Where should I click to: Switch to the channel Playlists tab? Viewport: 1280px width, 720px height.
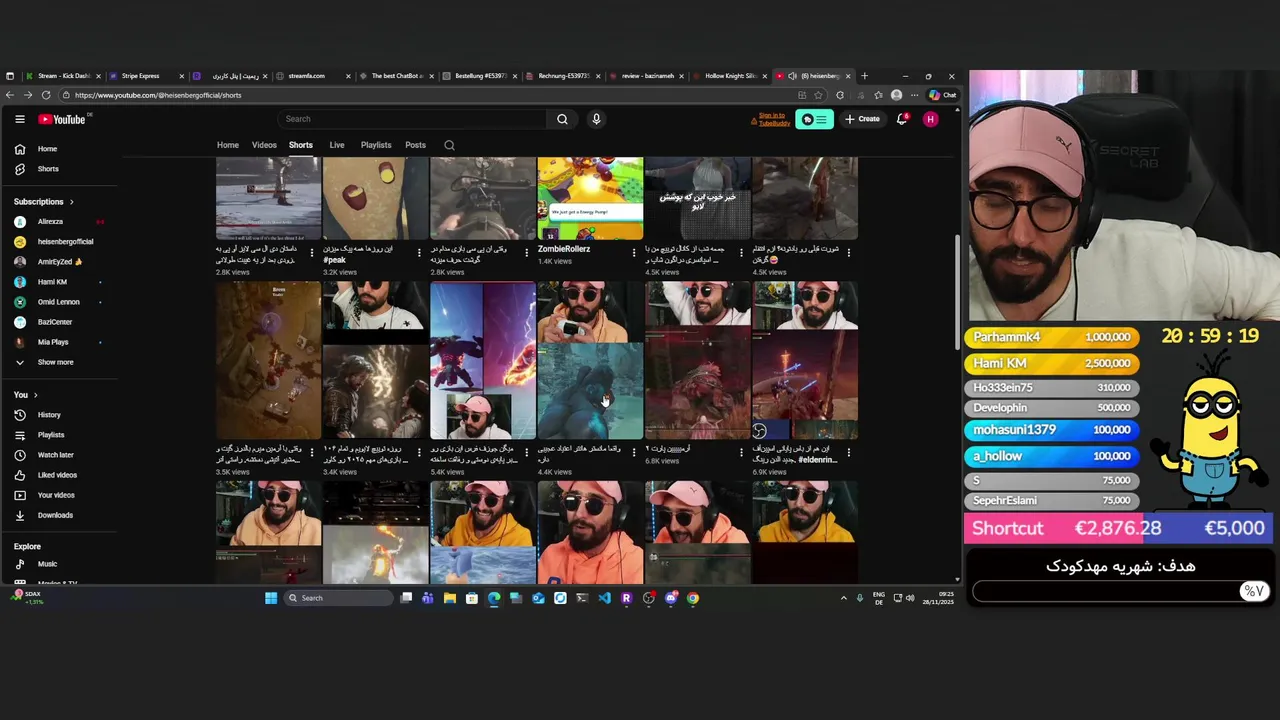point(376,145)
